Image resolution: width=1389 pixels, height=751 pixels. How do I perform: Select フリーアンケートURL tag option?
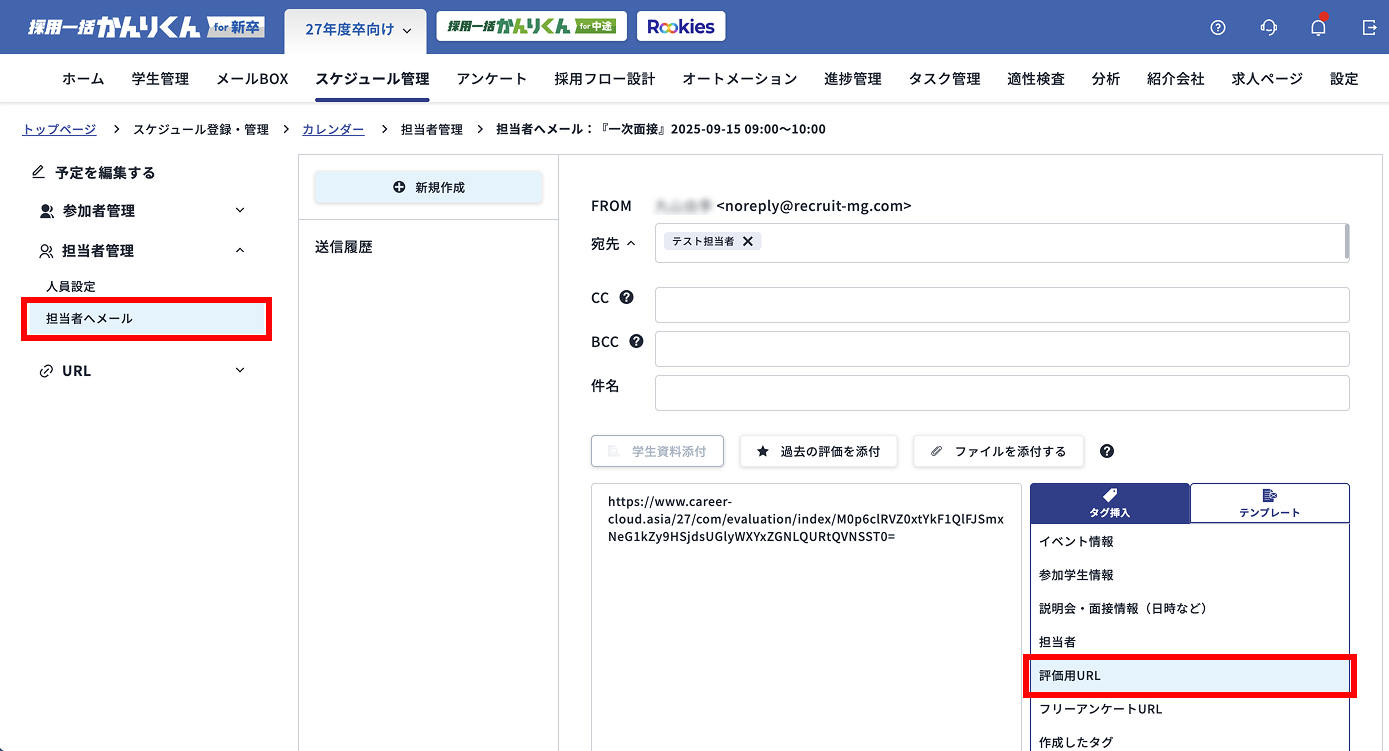1100,709
